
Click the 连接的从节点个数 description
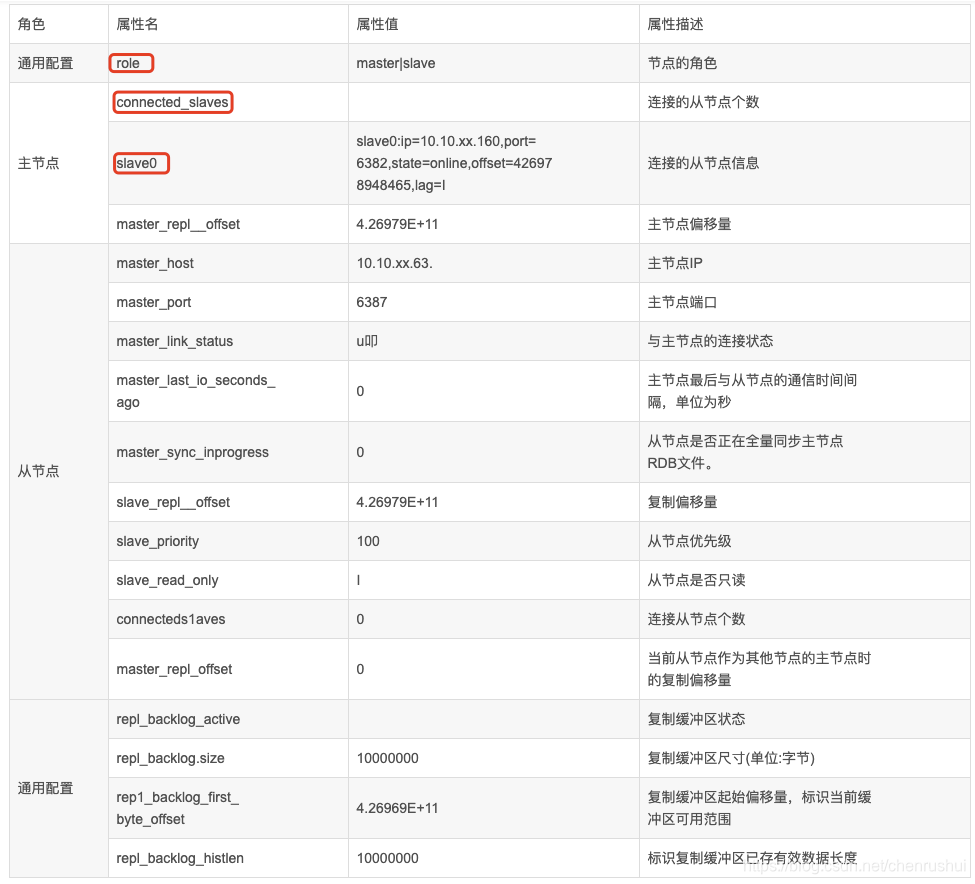click(703, 102)
